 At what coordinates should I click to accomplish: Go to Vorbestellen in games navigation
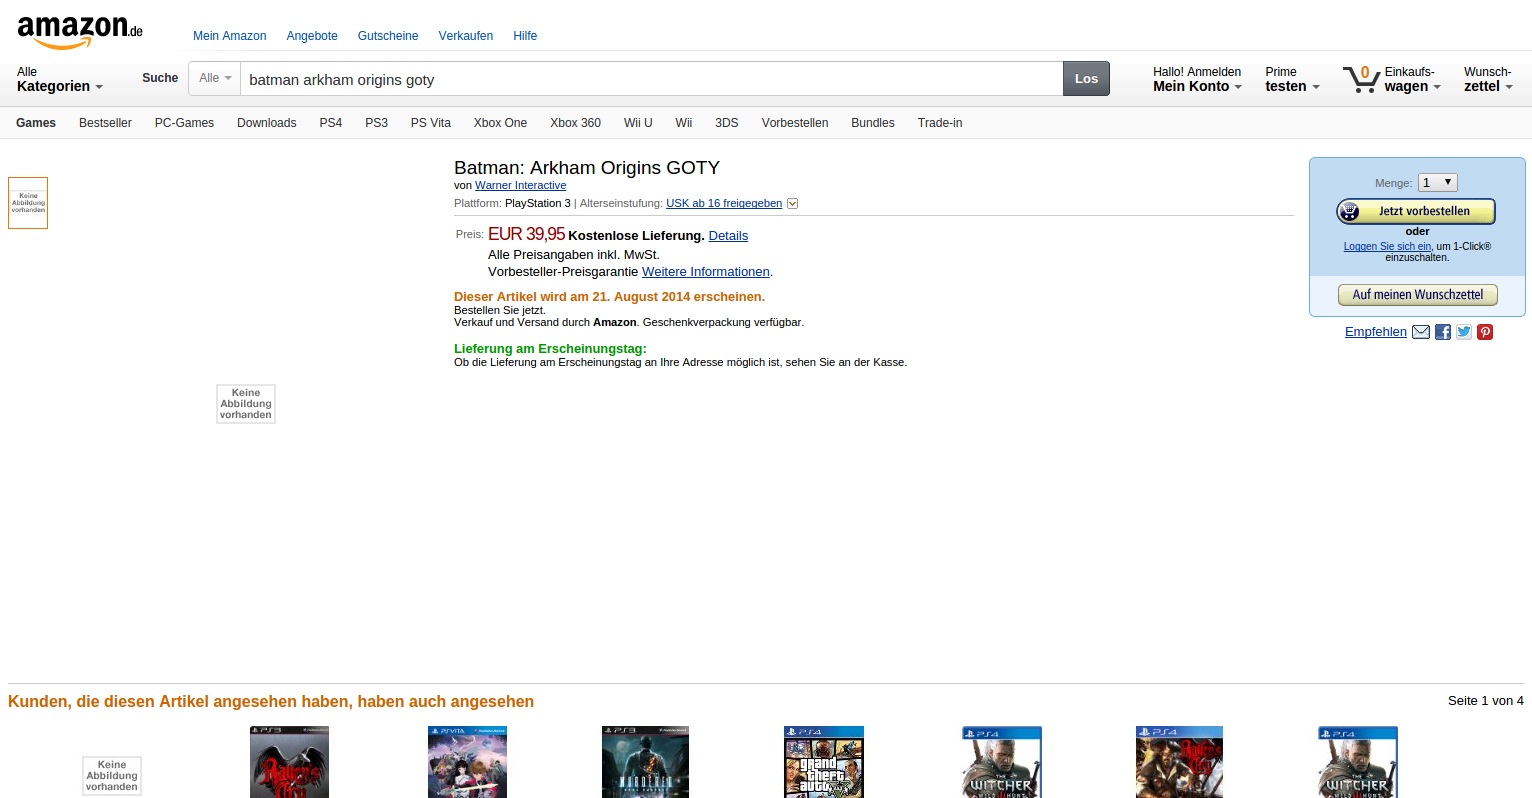pos(794,123)
